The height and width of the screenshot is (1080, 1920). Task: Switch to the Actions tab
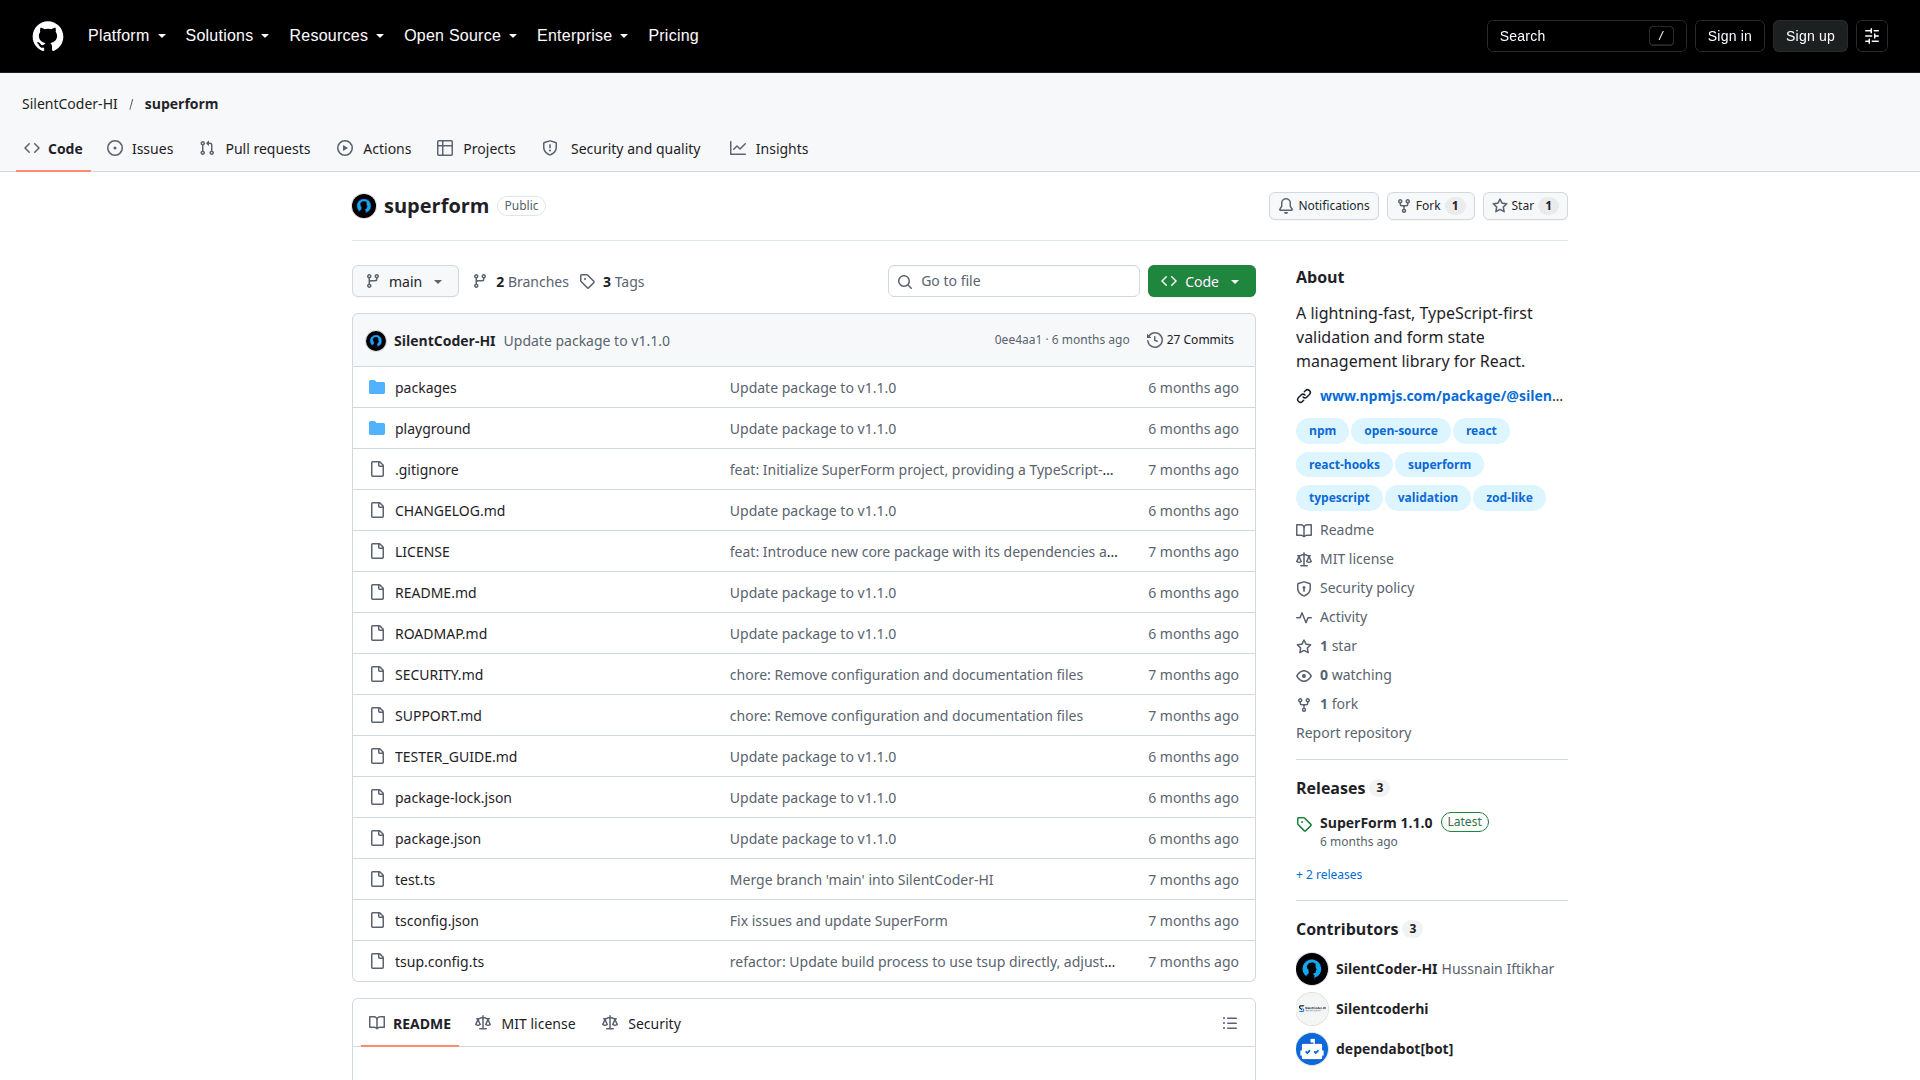pos(374,149)
